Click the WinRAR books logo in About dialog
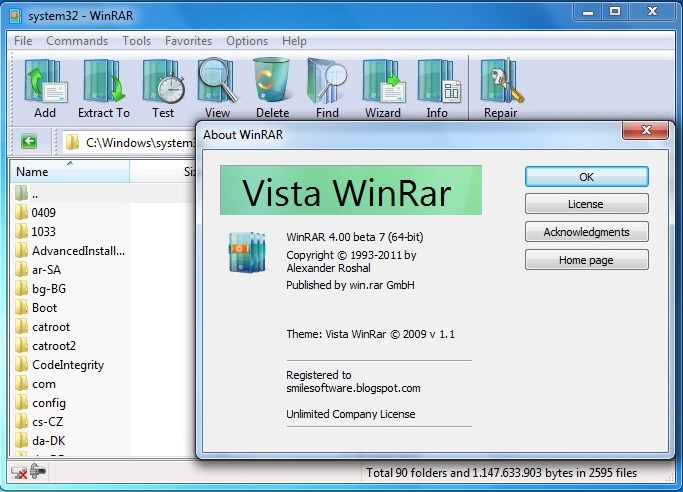The height and width of the screenshot is (492, 683). (x=247, y=252)
